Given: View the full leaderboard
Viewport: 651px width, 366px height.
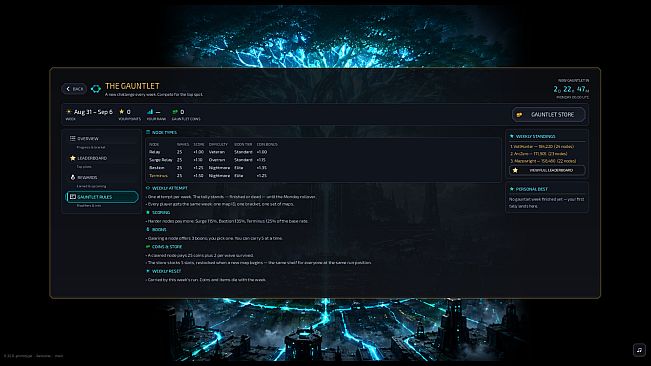Looking at the screenshot, I should tap(547, 170).
